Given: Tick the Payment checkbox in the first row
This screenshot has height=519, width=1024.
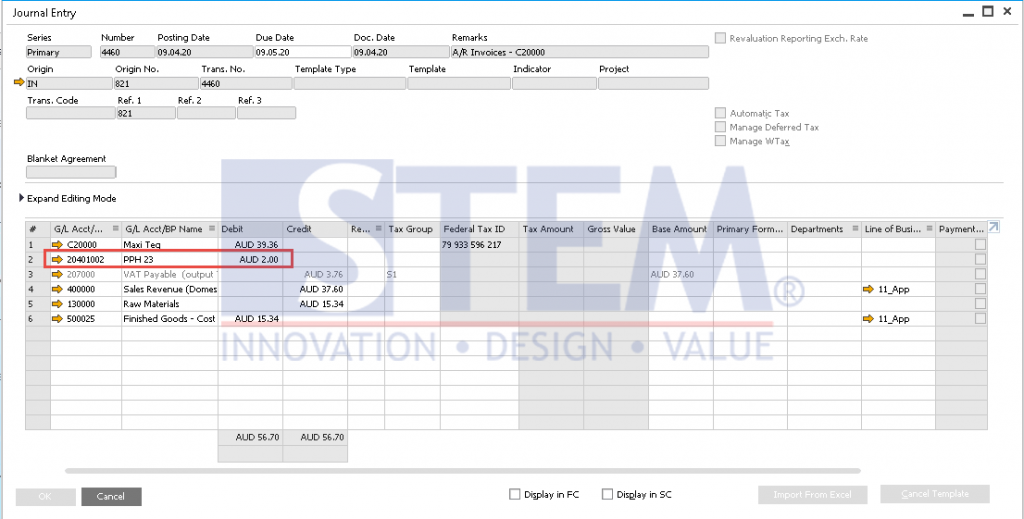Looking at the screenshot, I should tap(980, 245).
